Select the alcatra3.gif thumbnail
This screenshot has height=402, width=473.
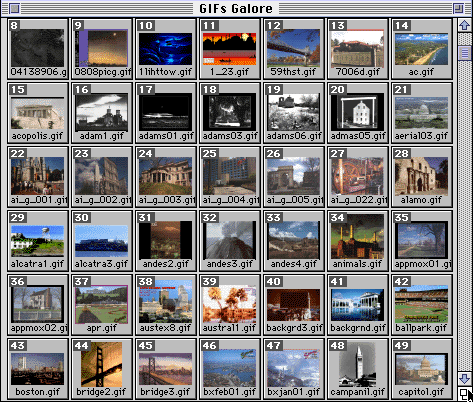102,241
